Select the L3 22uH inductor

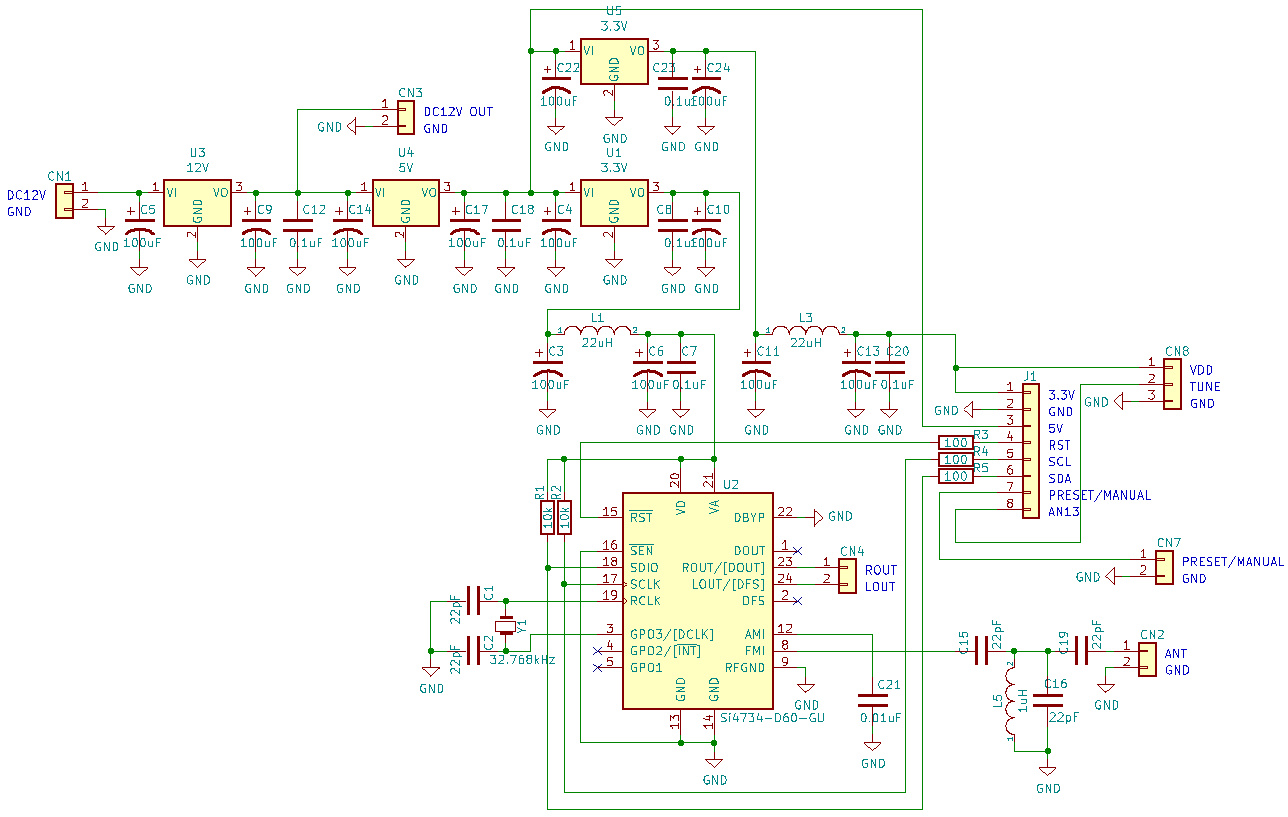805,331
